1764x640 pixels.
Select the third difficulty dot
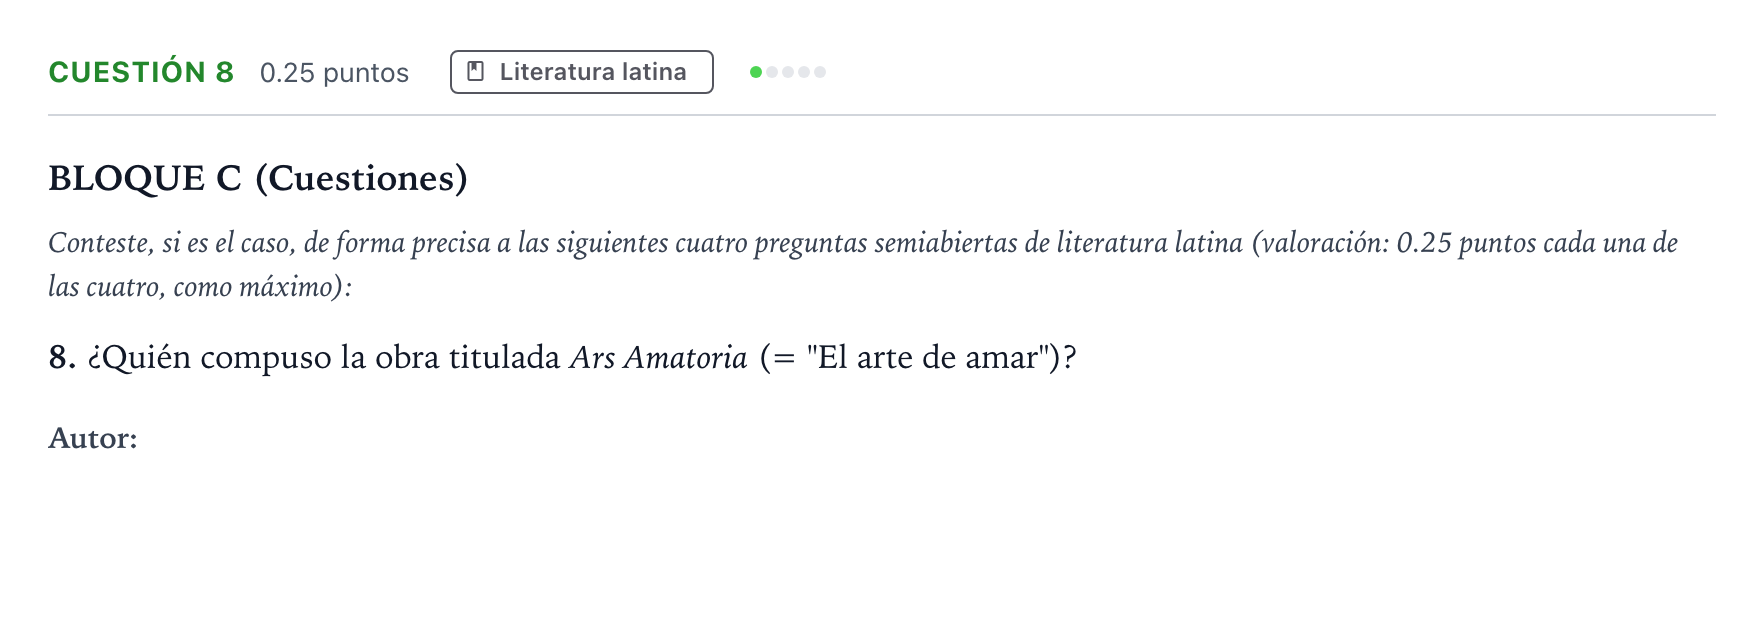(788, 72)
